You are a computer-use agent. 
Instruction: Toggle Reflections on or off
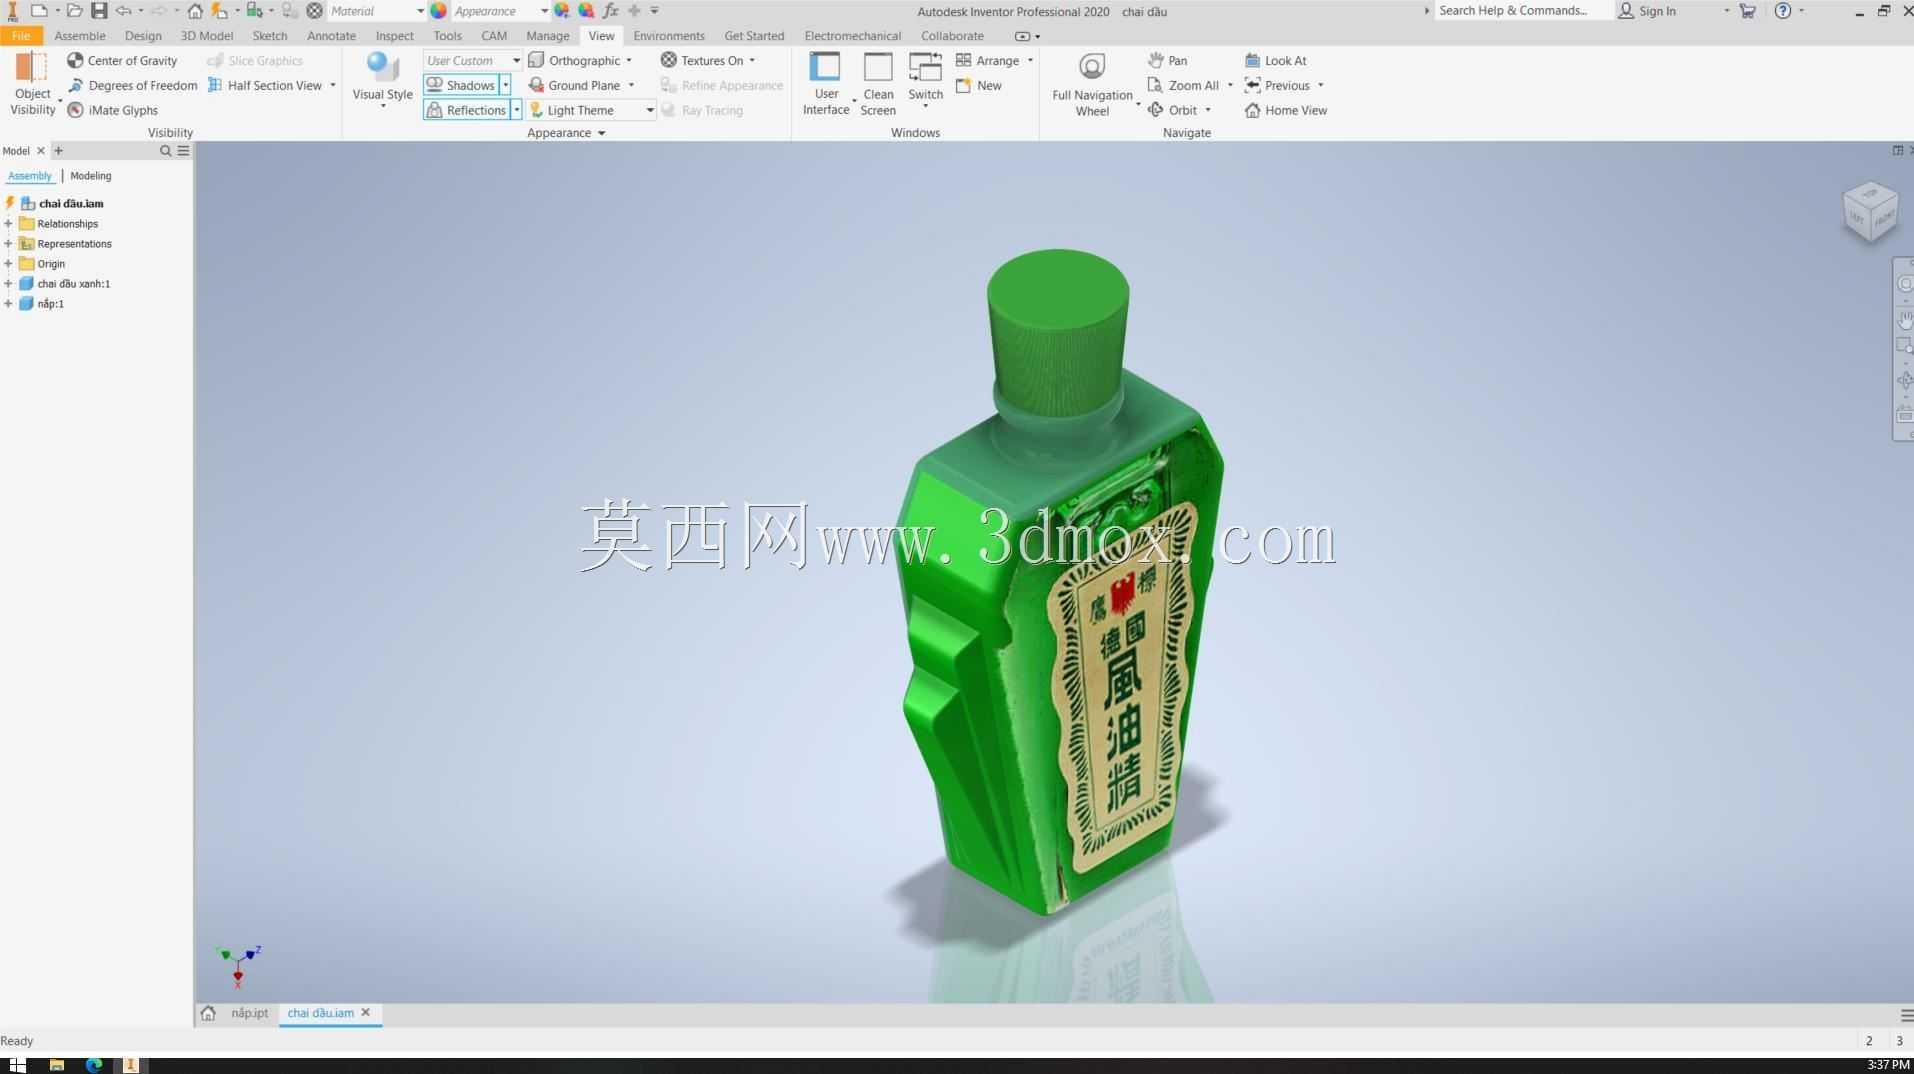(x=467, y=110)
